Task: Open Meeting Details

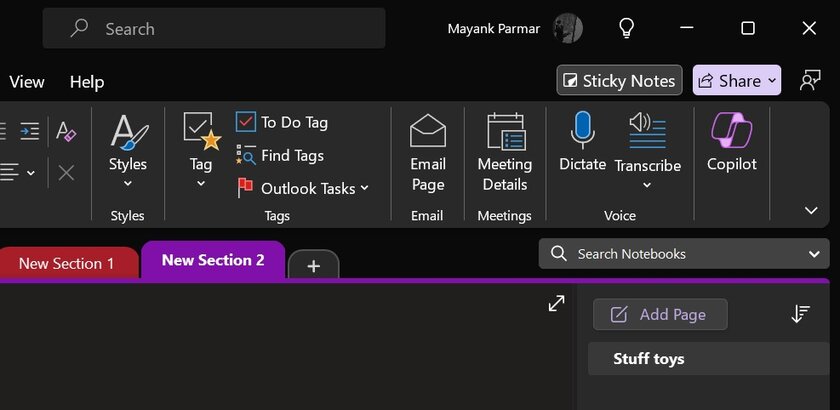Action: (x=505, y=132)
